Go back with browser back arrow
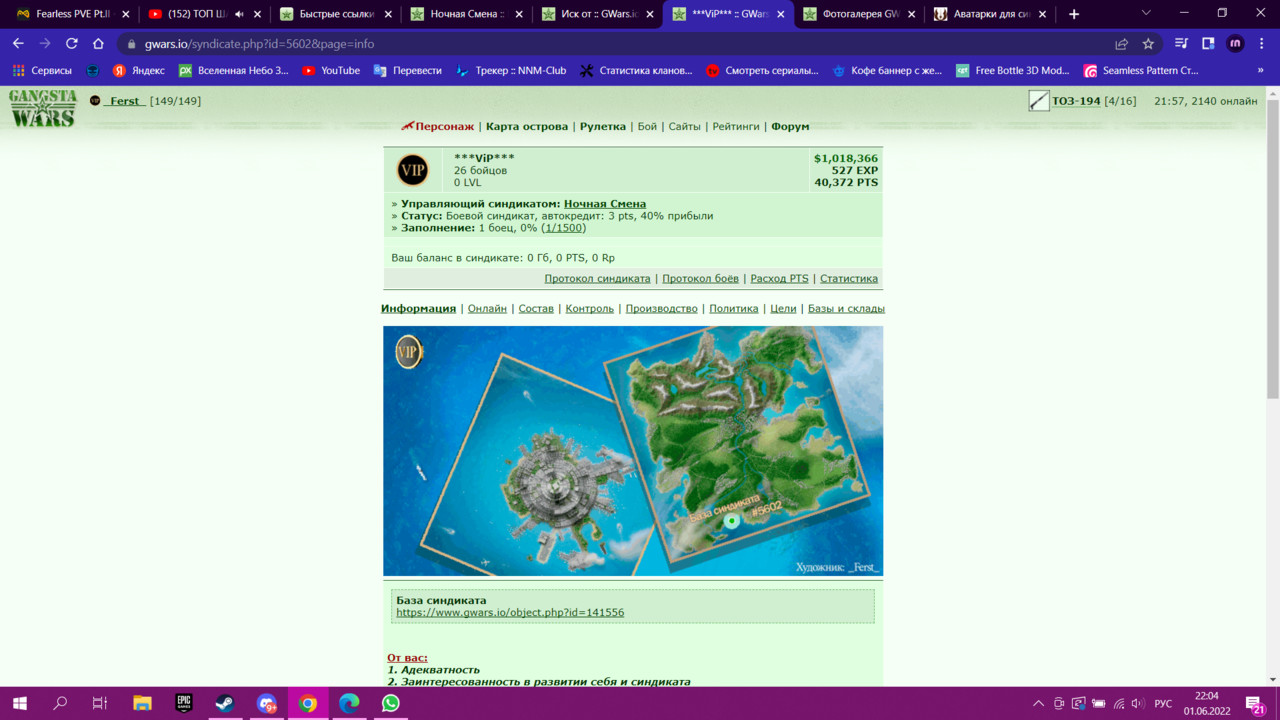Viewport: 1280px width, 720px height. (18, 44)
